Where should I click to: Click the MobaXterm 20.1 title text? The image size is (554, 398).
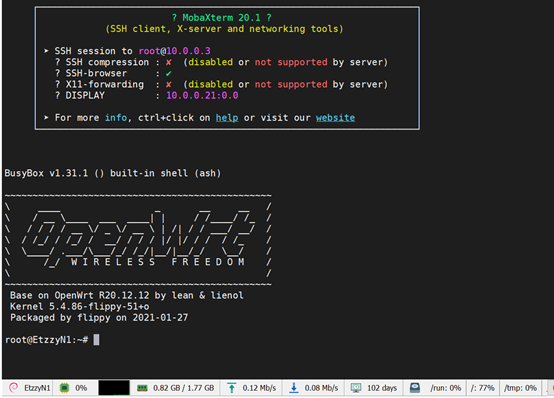pos(222,18)
